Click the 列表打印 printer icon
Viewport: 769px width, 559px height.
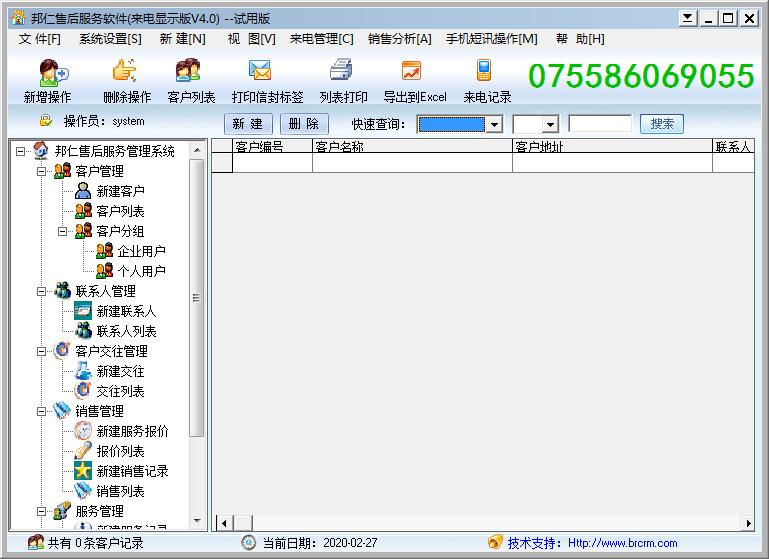(x=341, y=69)
